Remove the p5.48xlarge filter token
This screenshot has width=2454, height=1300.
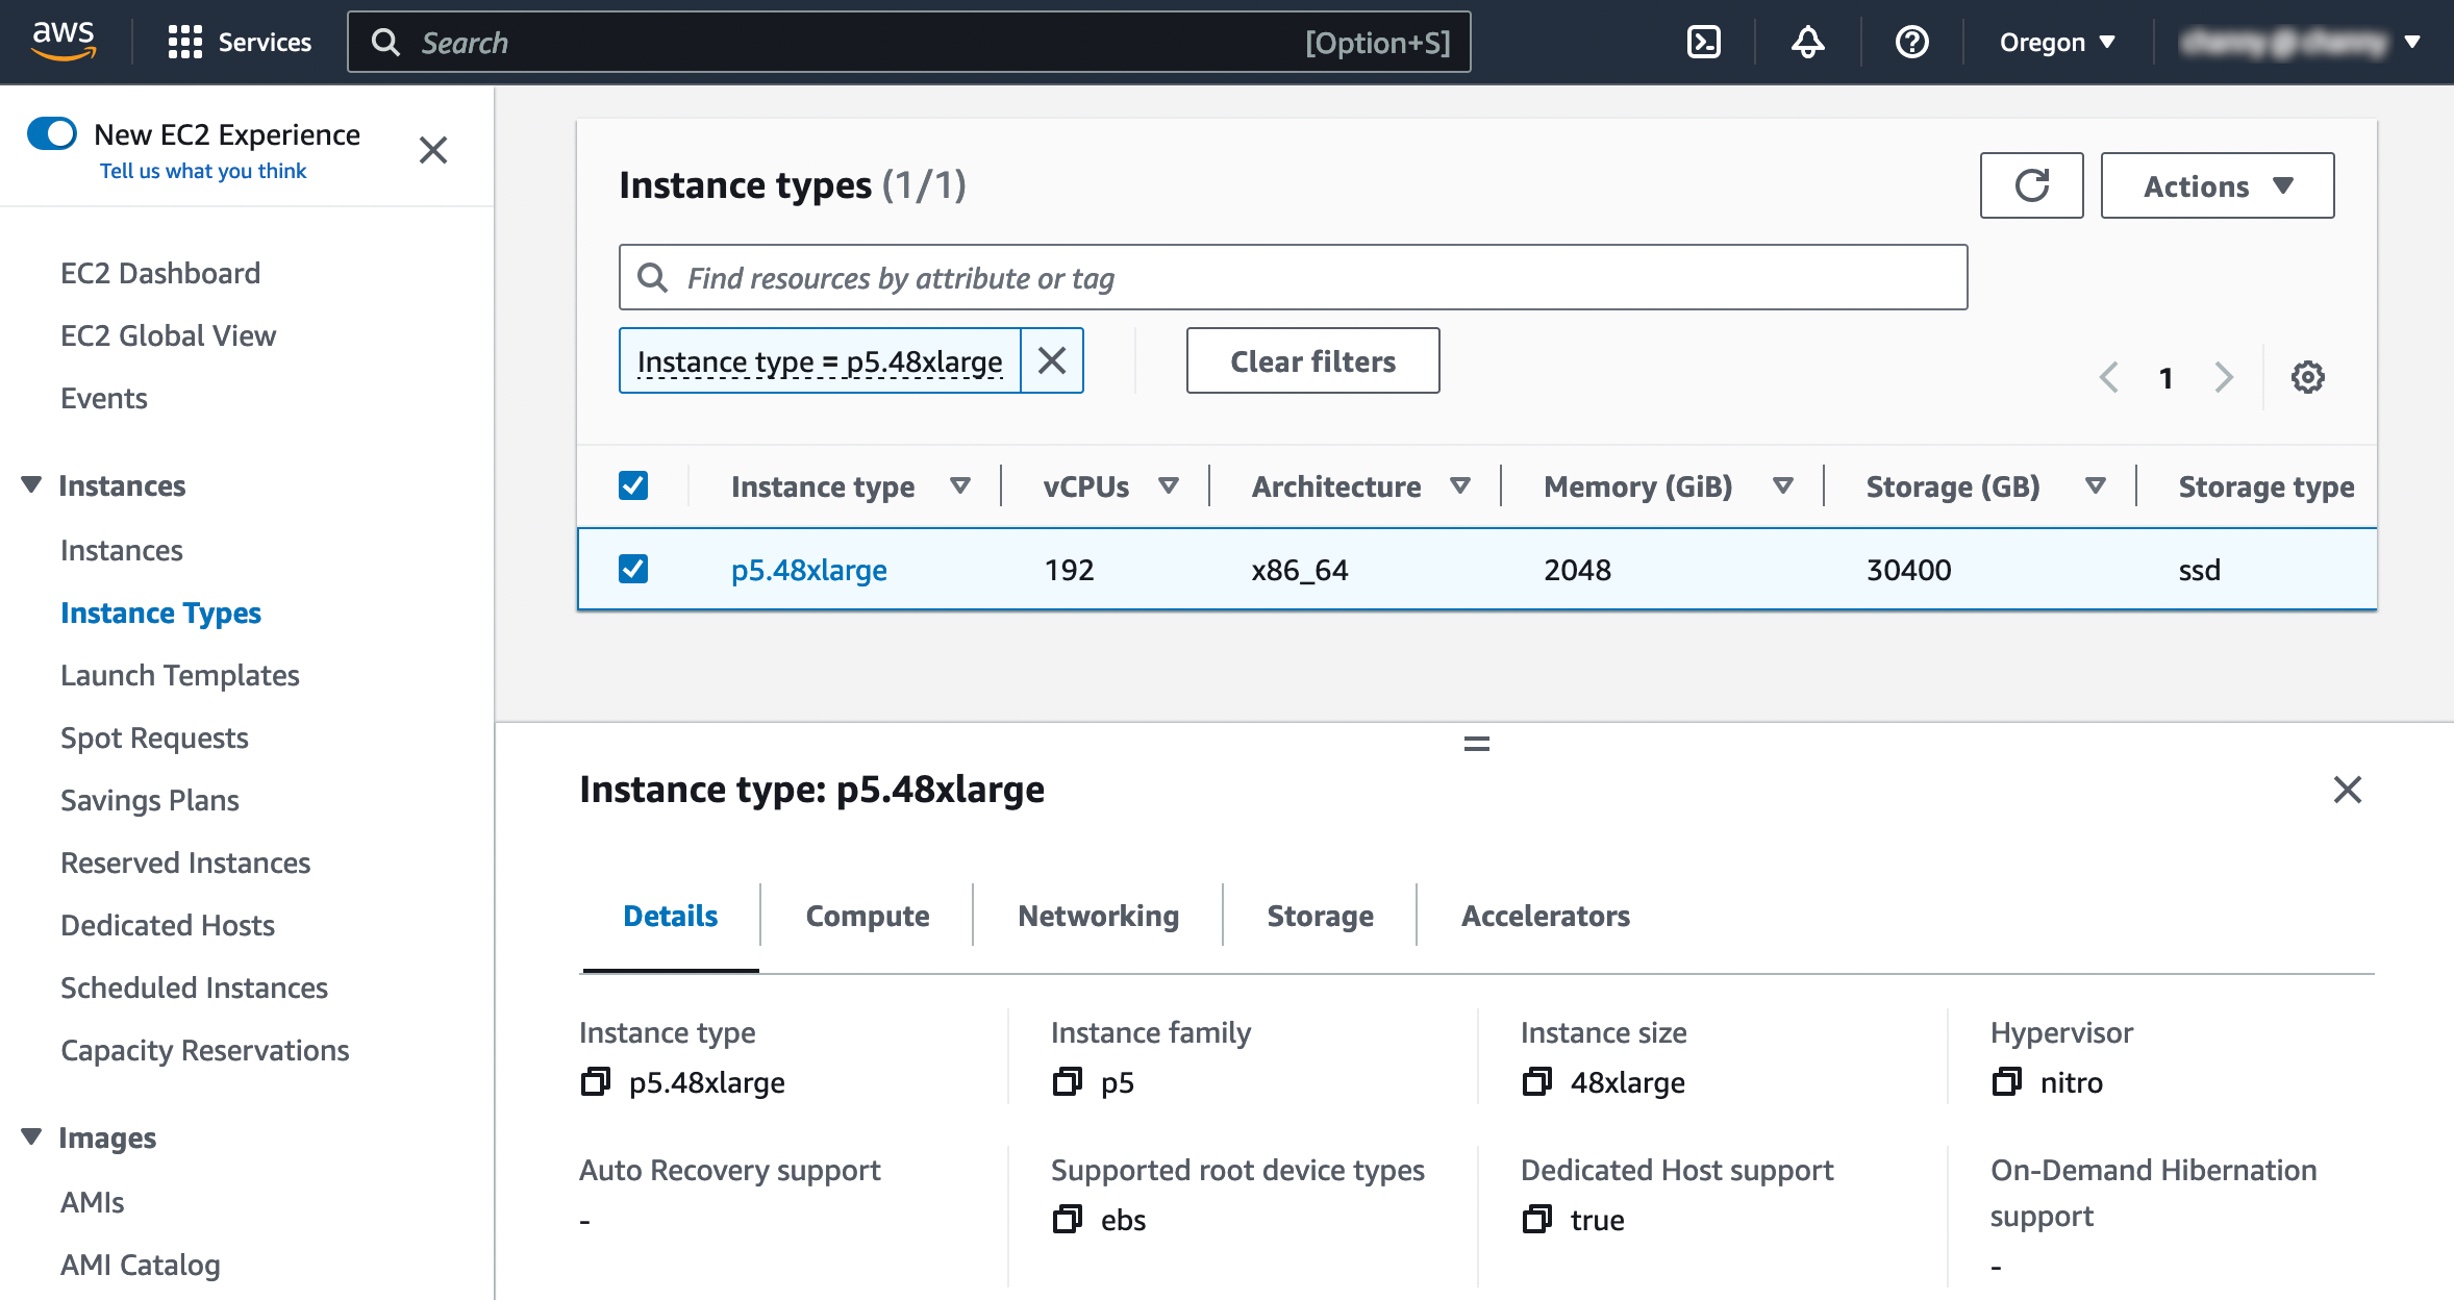[x=1051, y=361]
